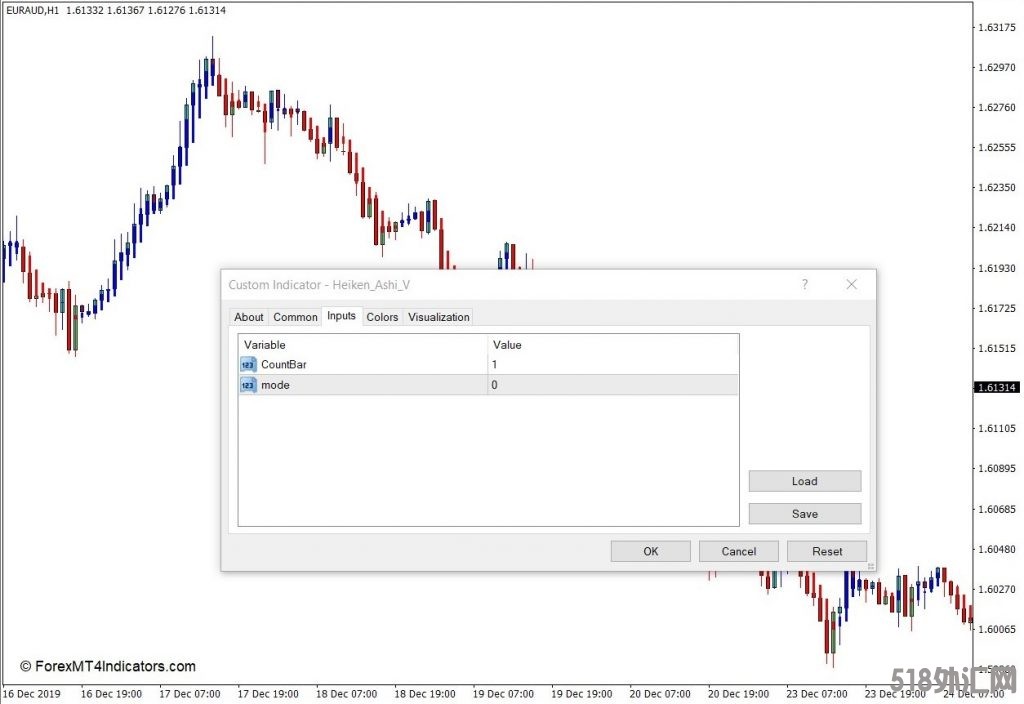This screenshot has width=1024, height=704.
Task: Click the dialog title Heiken_Ashi_V
Action: click(x=371, y=285)
